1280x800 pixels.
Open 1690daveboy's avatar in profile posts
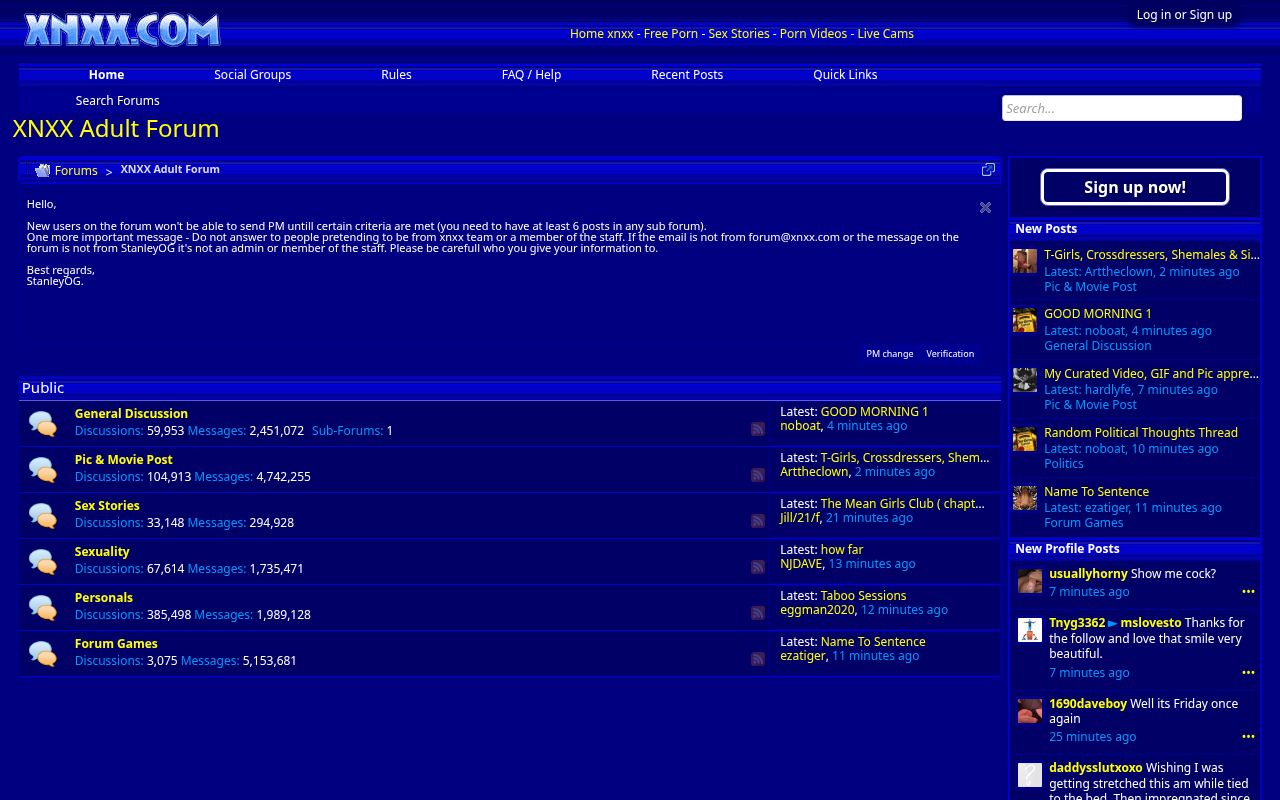coord(1030,711)
